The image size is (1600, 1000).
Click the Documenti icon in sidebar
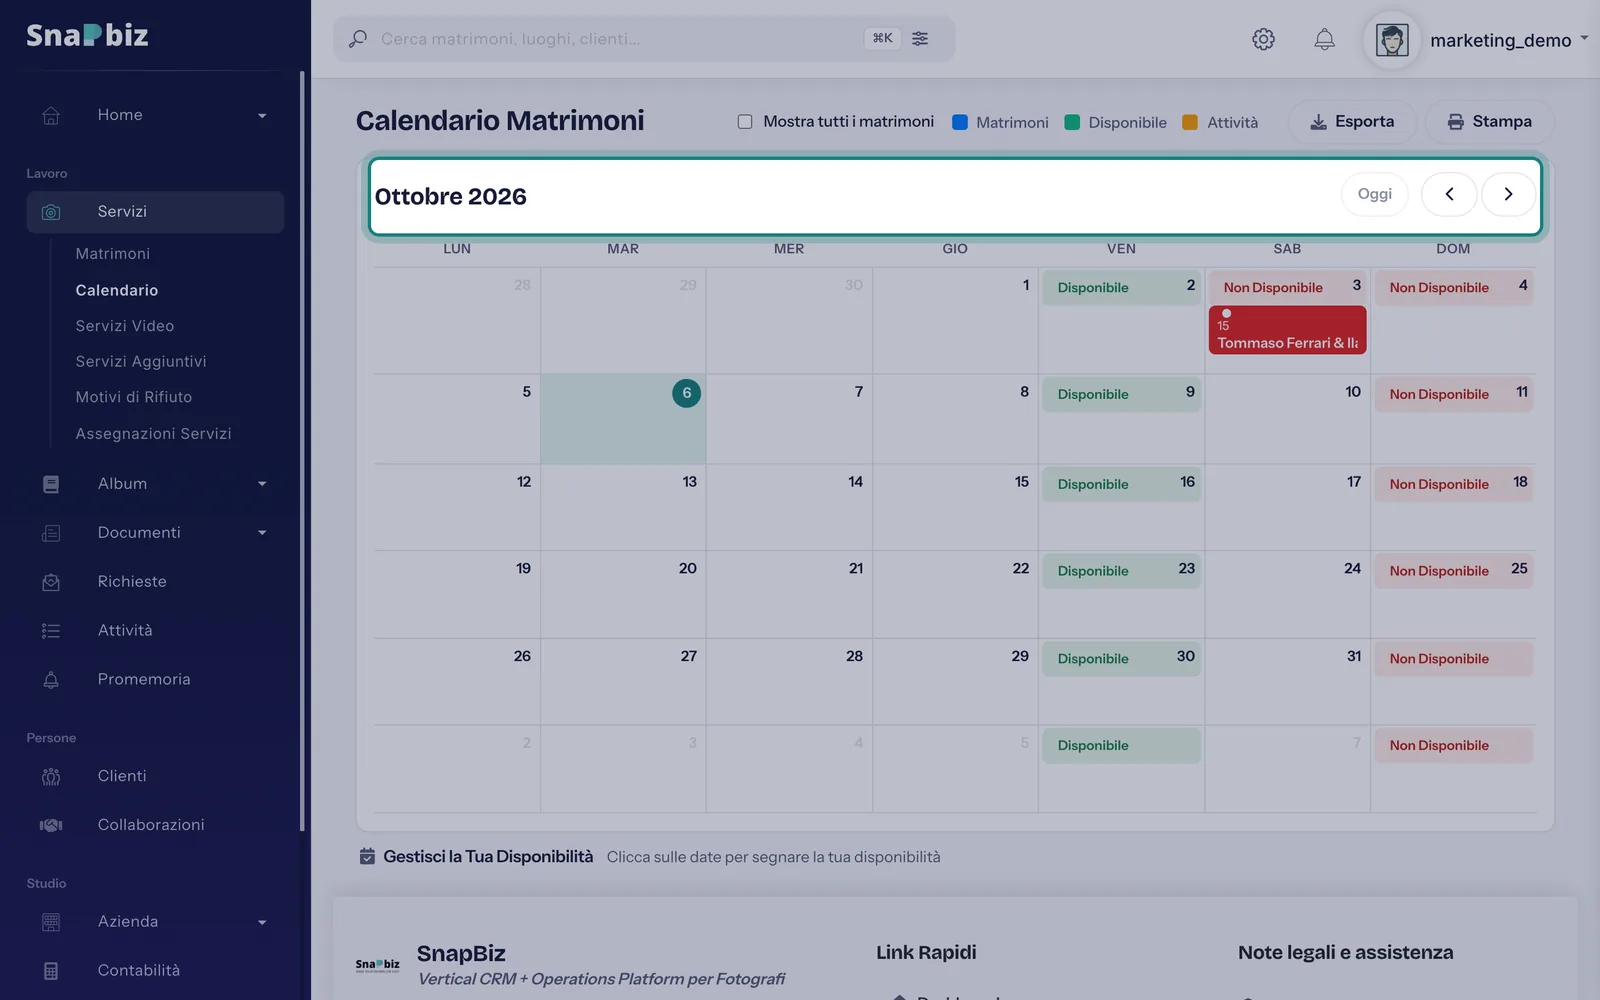51,533
